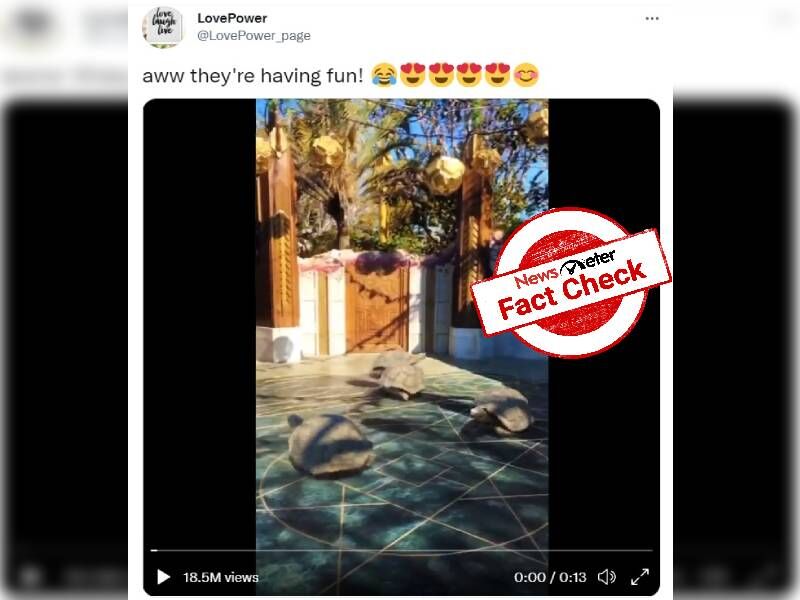This screenshot has width=800, height=600.
Task: Seek along the video progress bar
Action: (x=402, y=551)
